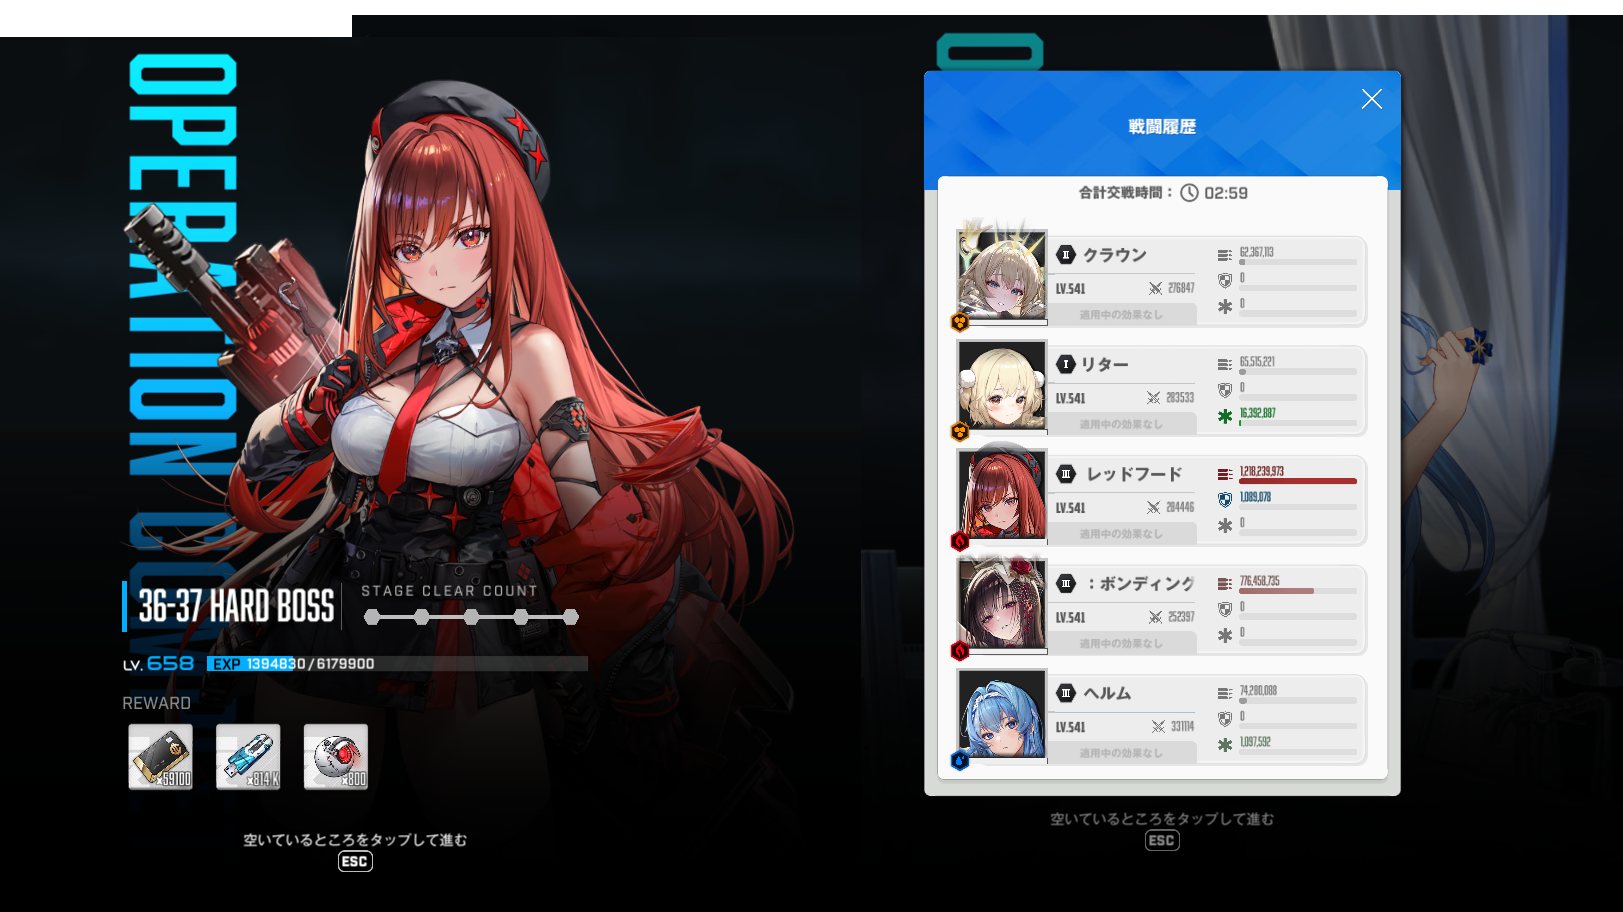Image resolution: width=1623 pixels, height=912 pixels.
Task: Click crossed swords power icon for ヘルム
Action: [1158, 727]
